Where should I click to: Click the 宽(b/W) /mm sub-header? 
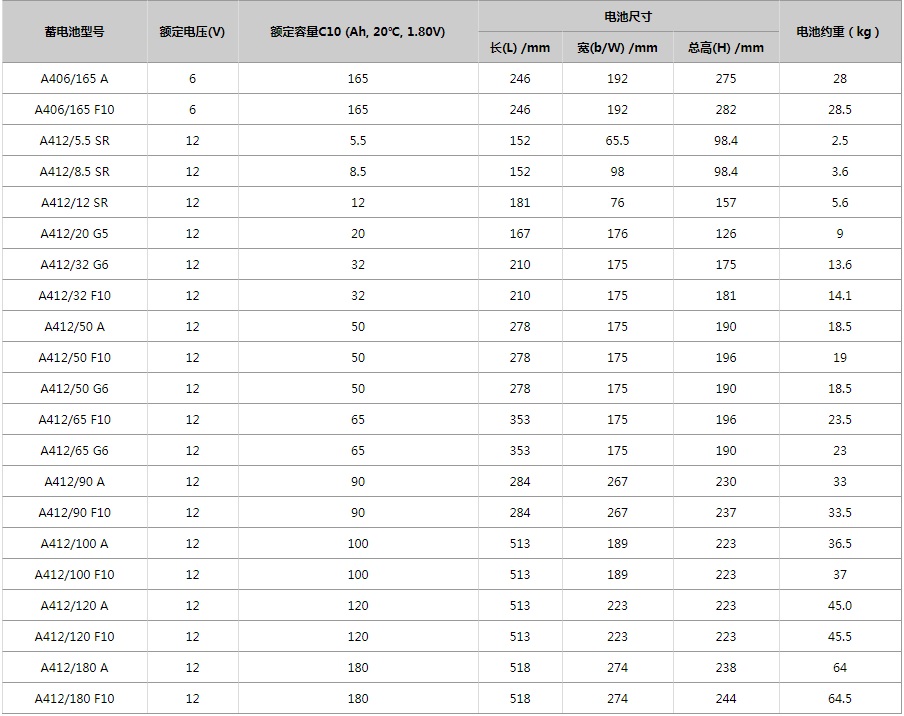617,48
